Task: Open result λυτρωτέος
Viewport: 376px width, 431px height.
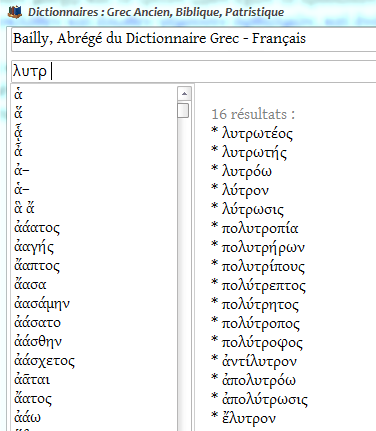Action: 257,134
